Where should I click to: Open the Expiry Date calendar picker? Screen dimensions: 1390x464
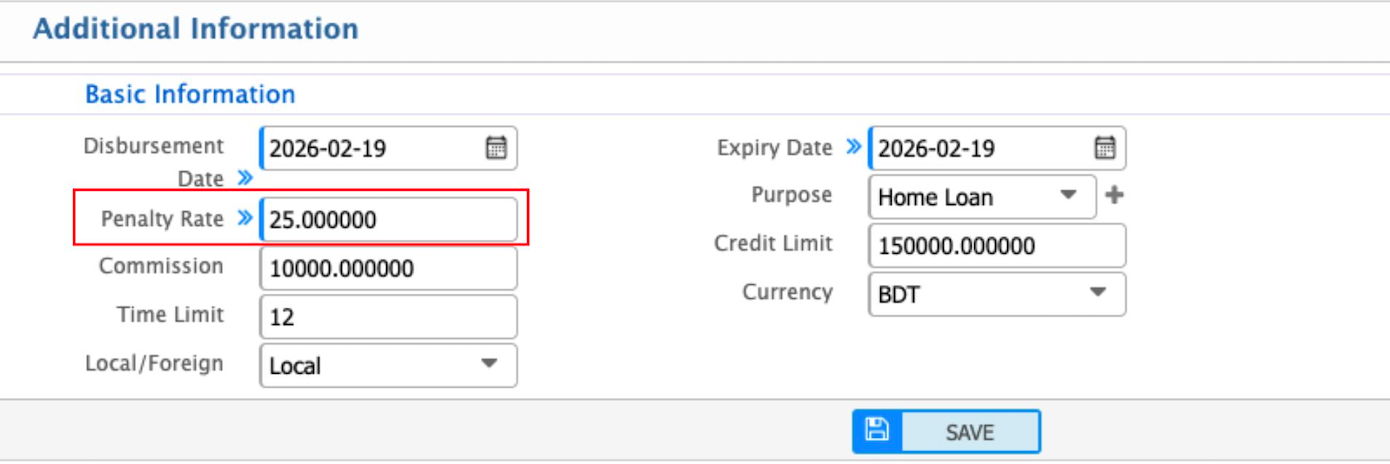point(1104,149)
